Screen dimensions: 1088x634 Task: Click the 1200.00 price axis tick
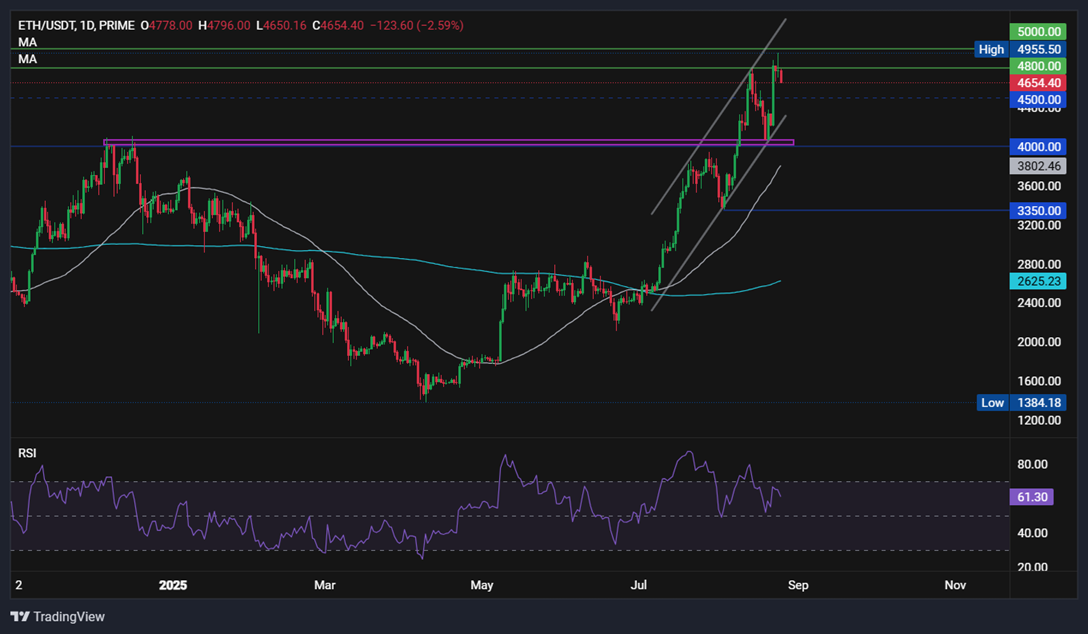(x=1039, y=420)
